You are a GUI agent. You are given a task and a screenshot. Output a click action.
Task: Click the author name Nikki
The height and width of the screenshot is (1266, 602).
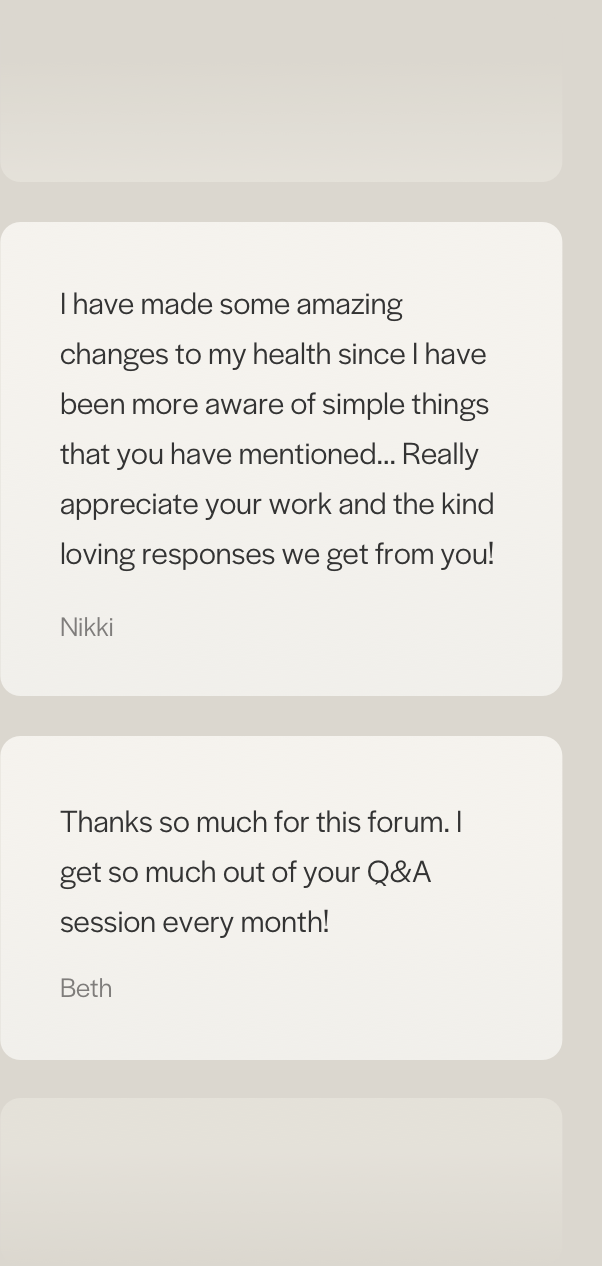(86, 627)
